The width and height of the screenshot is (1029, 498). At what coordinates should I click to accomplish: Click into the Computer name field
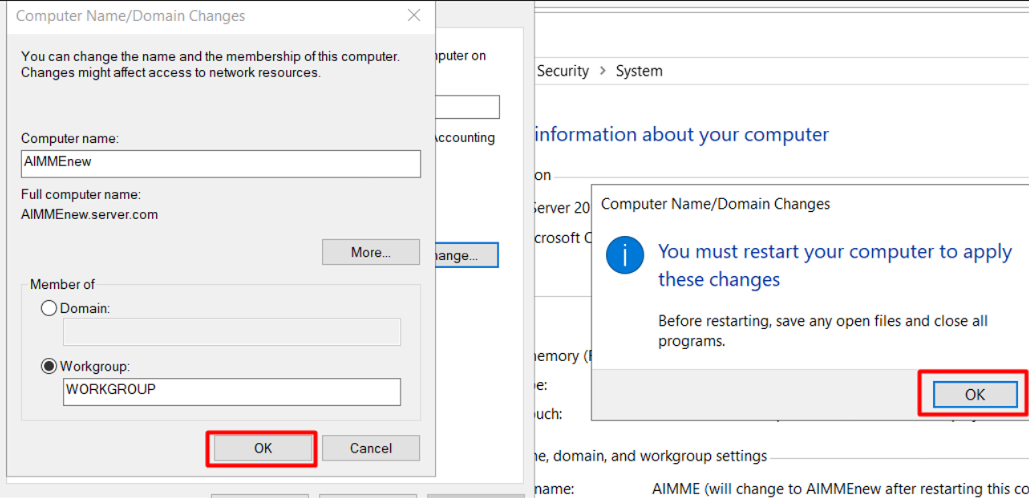coord(220,163)
